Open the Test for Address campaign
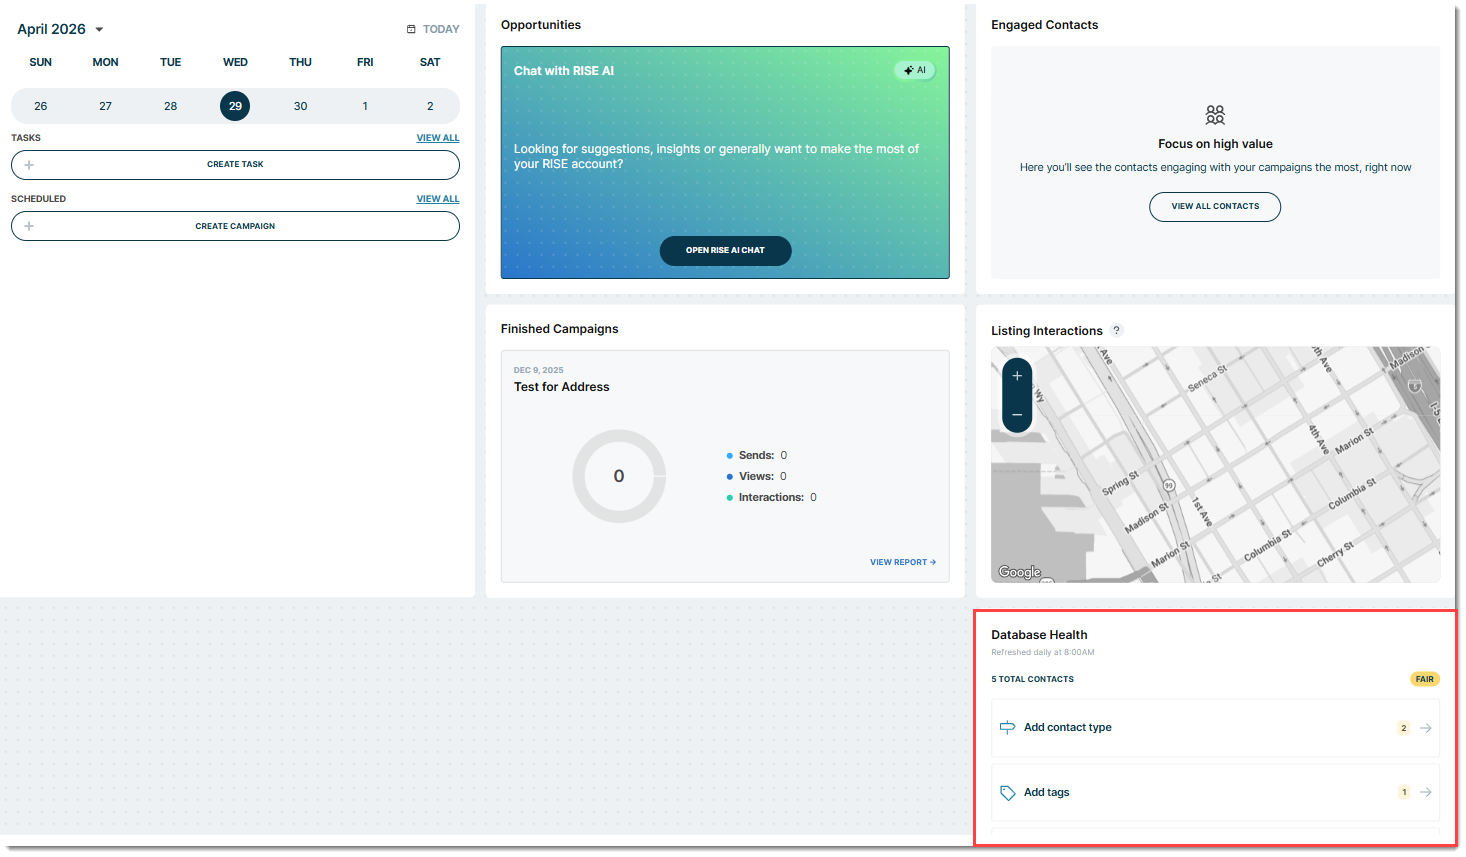Viewport: 1466px width, 857px height. (561, 387)
